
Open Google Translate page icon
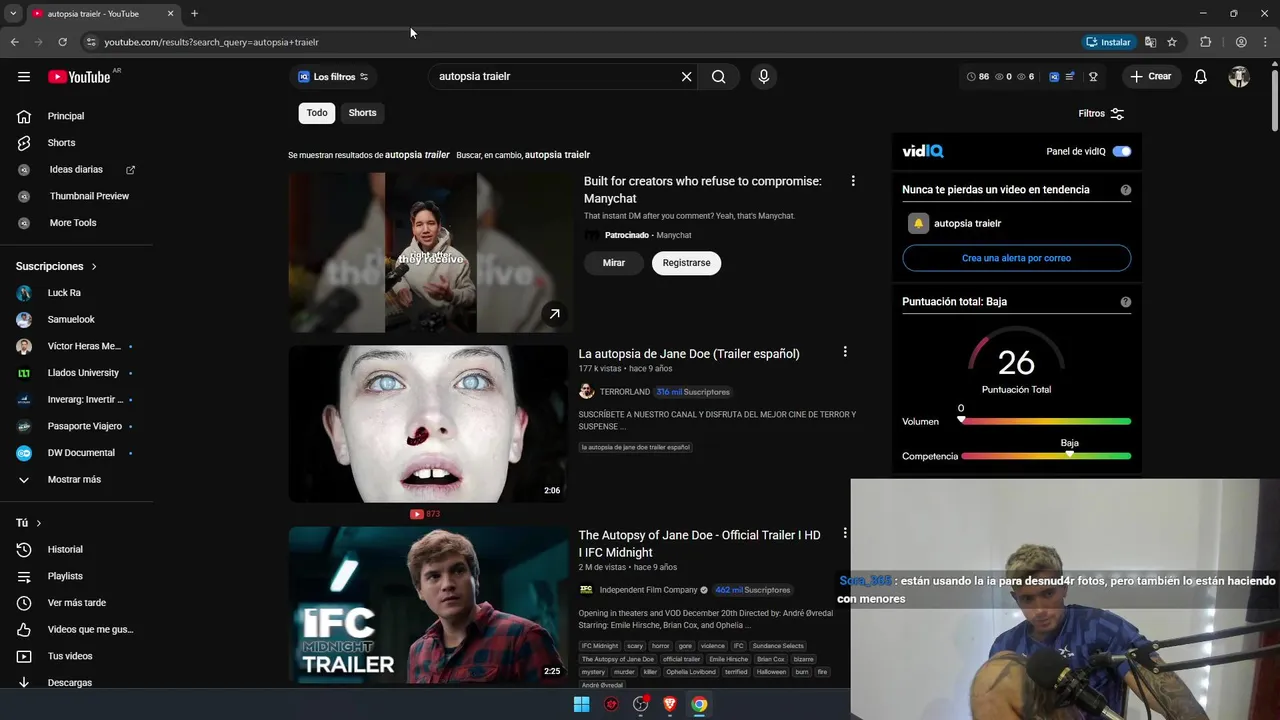[1150, 42]
